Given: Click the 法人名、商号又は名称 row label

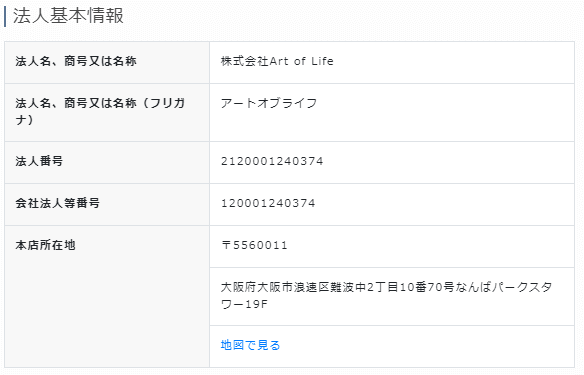Looking at the screenshot, I should coord(76,61).
